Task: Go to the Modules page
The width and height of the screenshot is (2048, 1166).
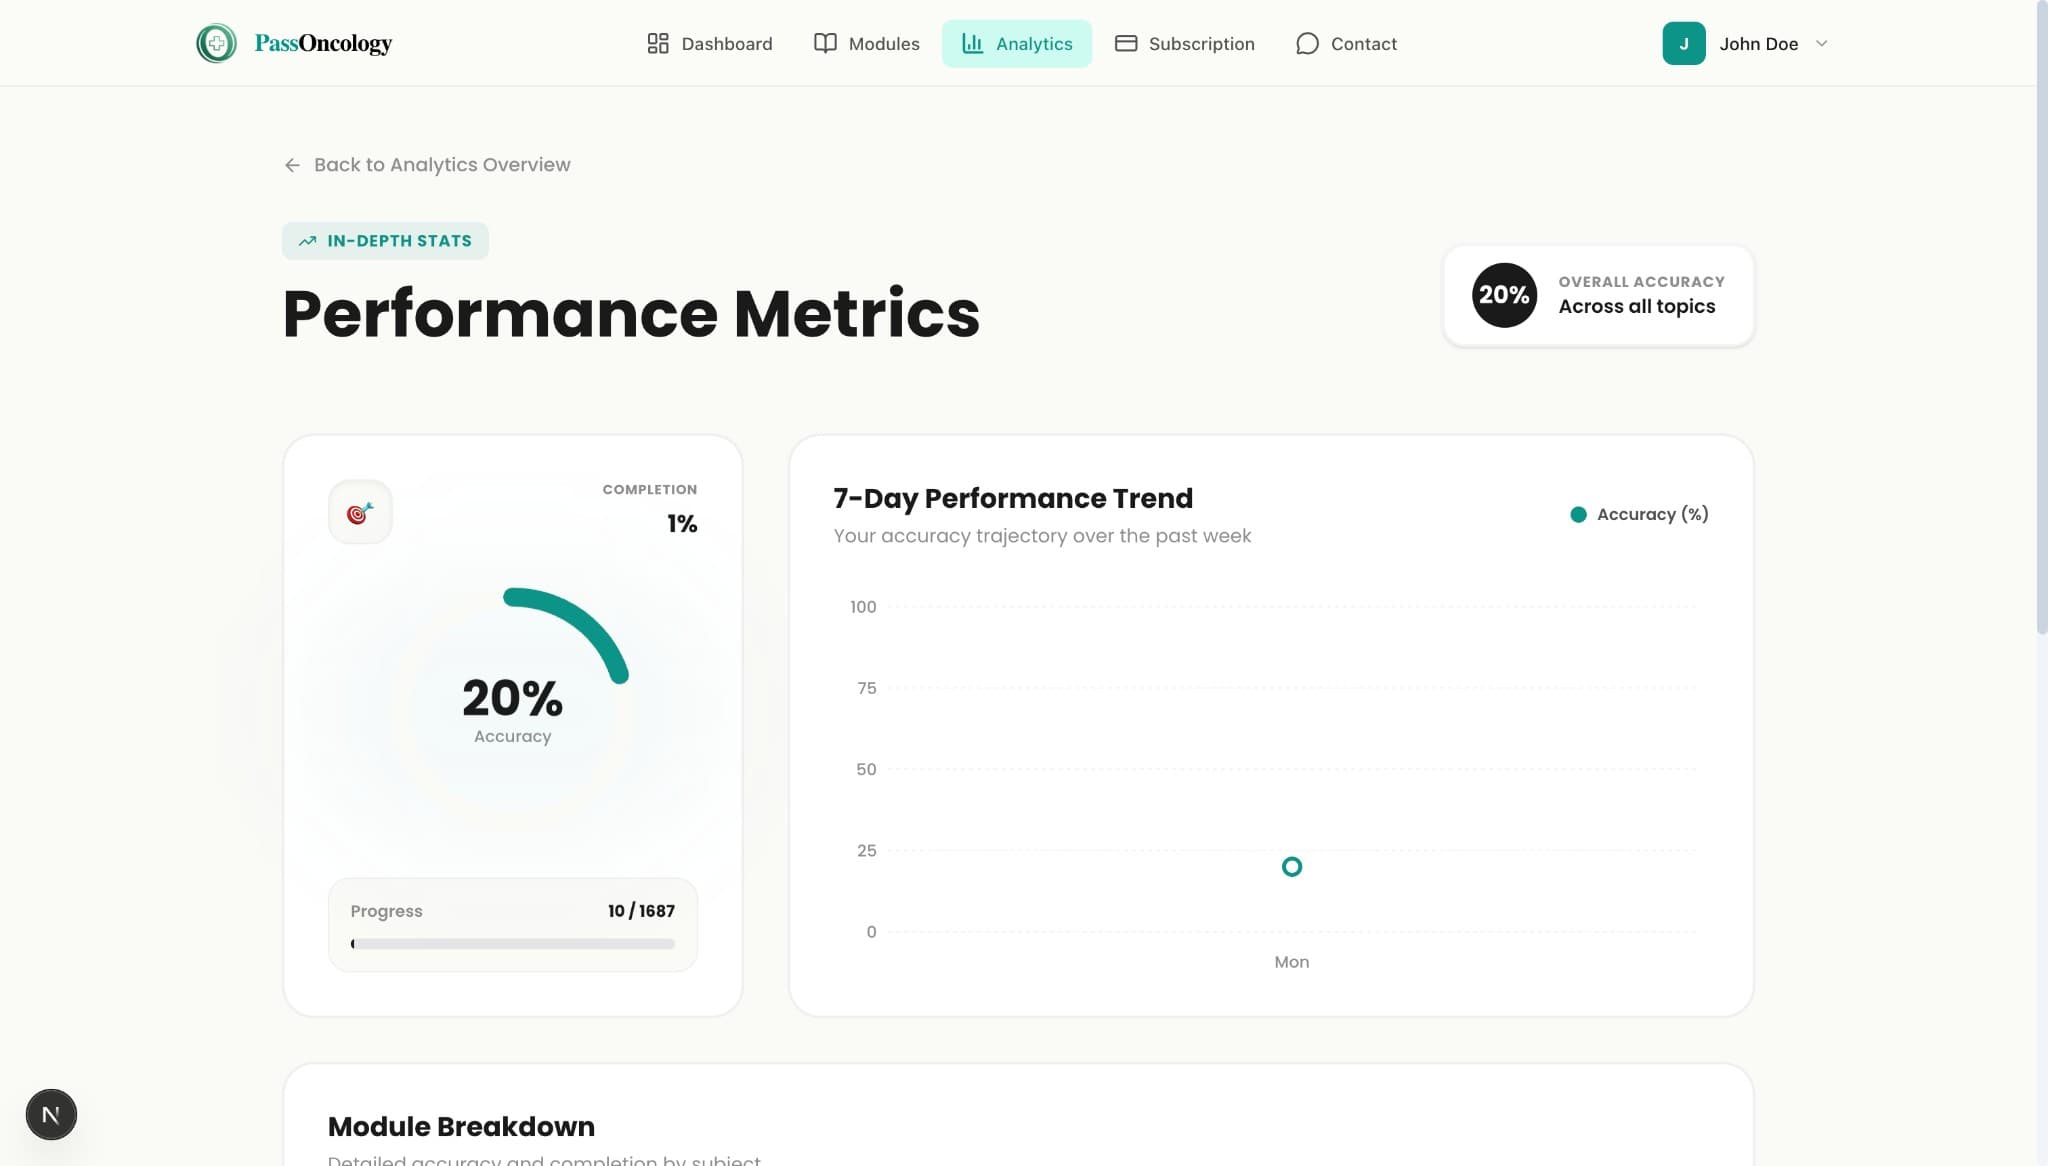Action: 866,43
